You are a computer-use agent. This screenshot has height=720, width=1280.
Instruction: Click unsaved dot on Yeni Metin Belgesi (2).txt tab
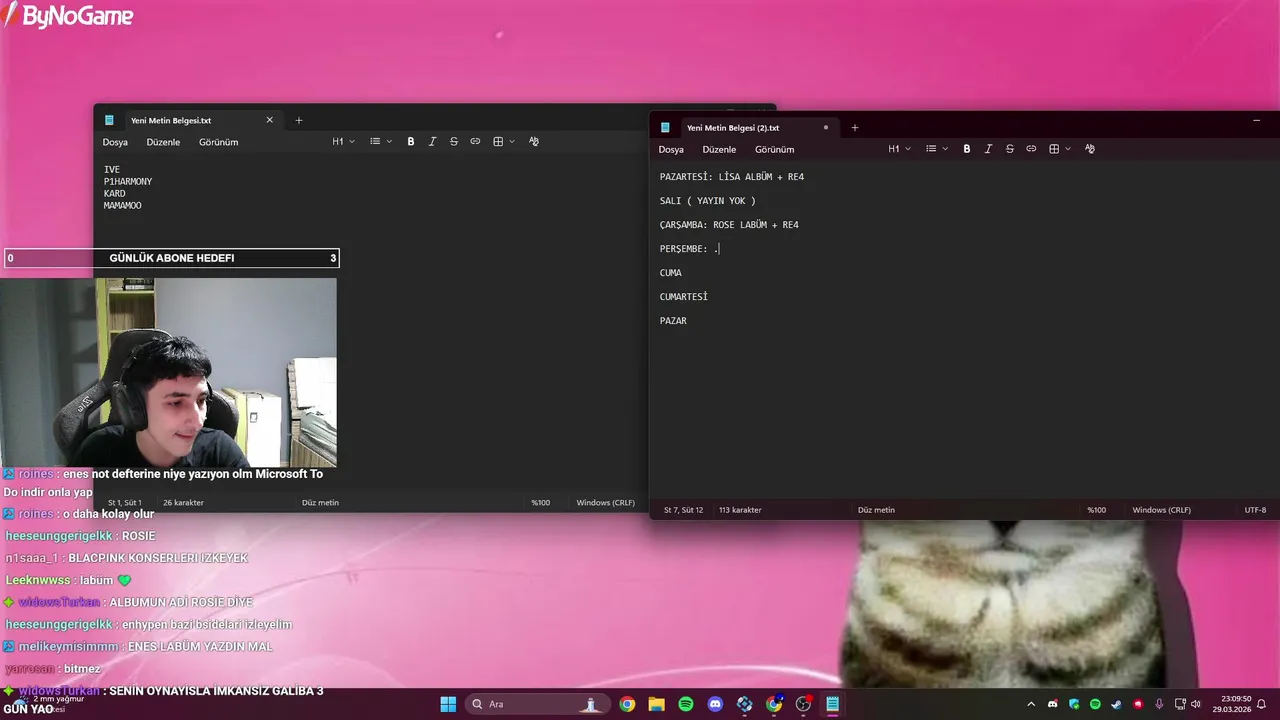pyautogui.click(x=826, y=128)
